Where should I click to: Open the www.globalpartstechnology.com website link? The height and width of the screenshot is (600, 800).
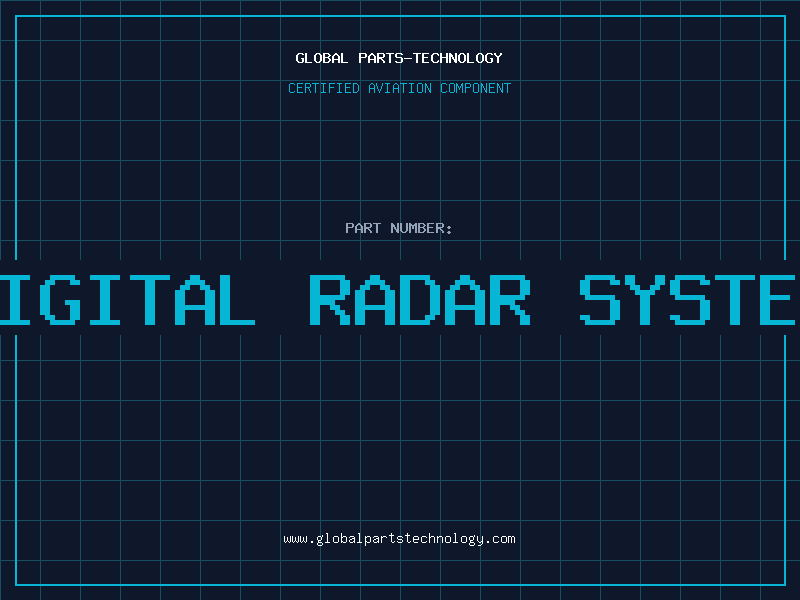pyautogui.click(x=399, y=538)
